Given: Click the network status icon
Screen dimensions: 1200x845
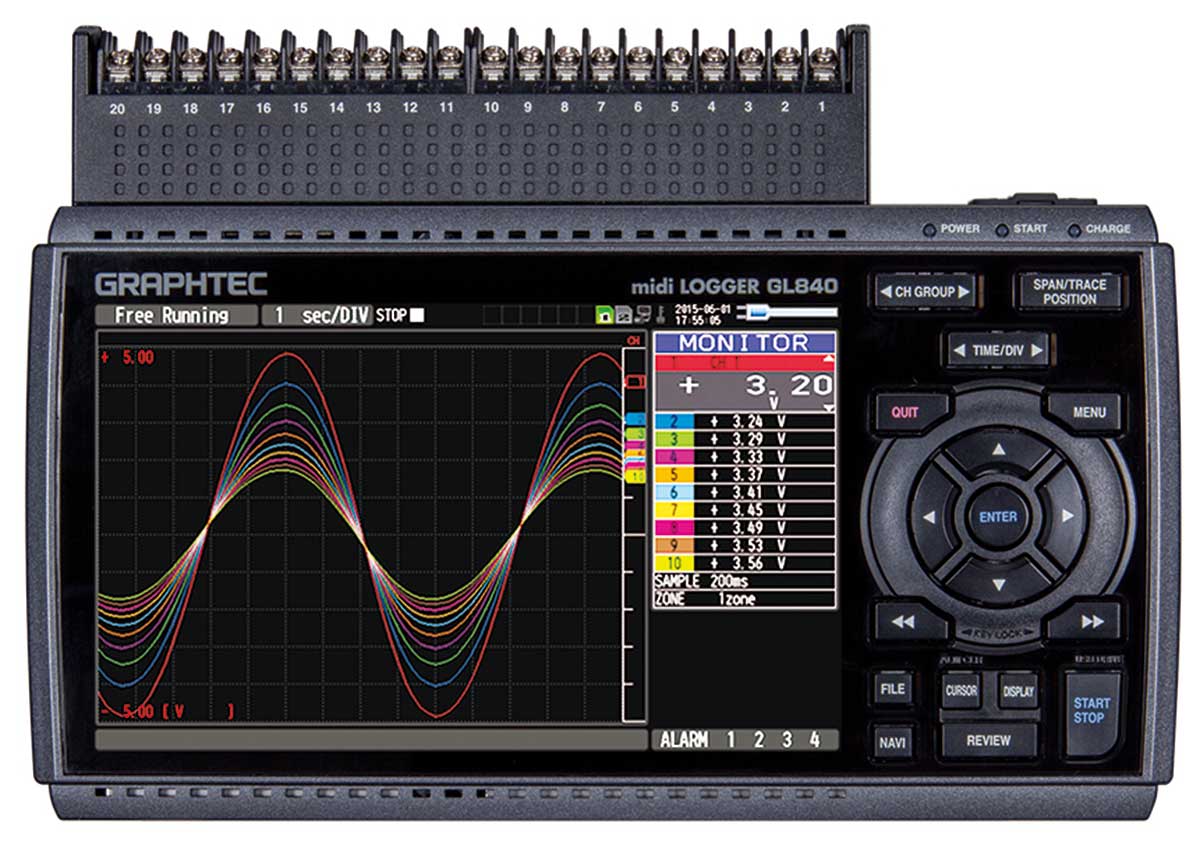Looking at the screenshot, I should (644, 315).
